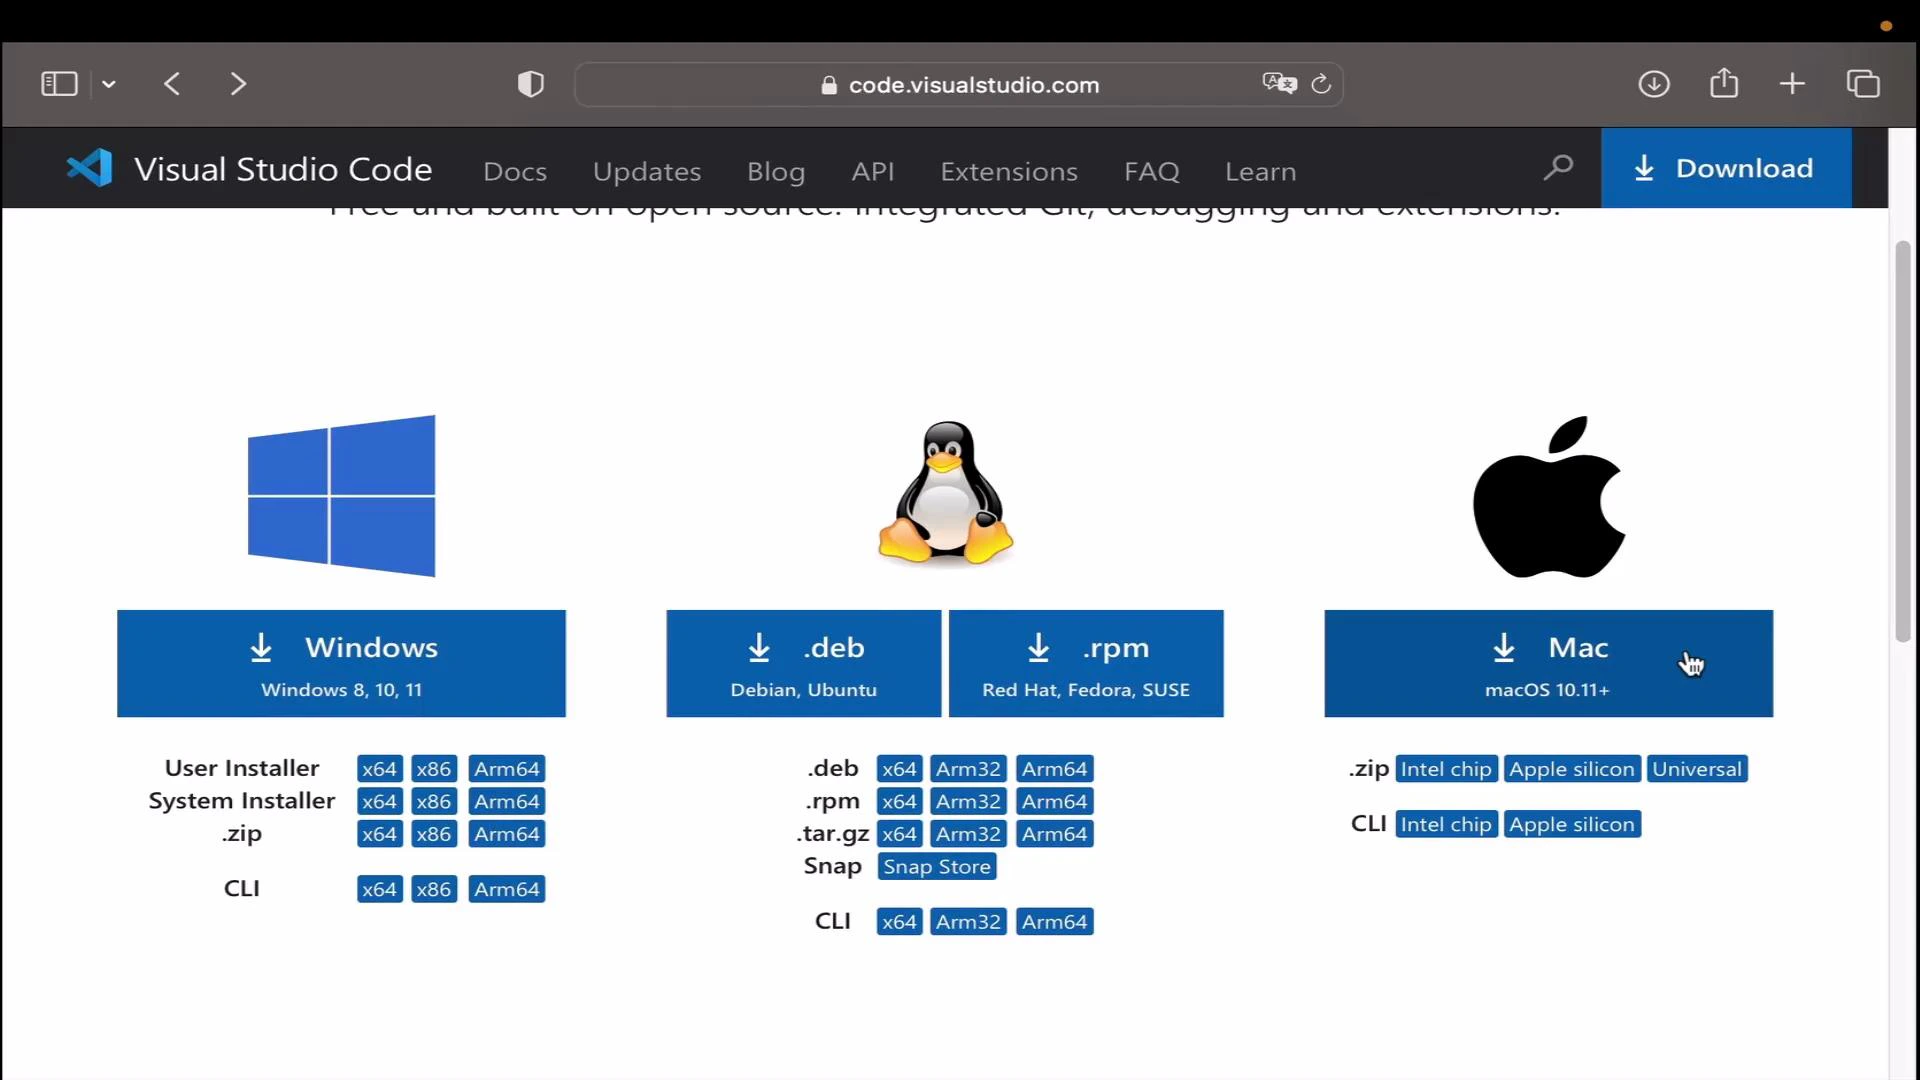Select Linux CLI x64 link

[x=899, y=922]
